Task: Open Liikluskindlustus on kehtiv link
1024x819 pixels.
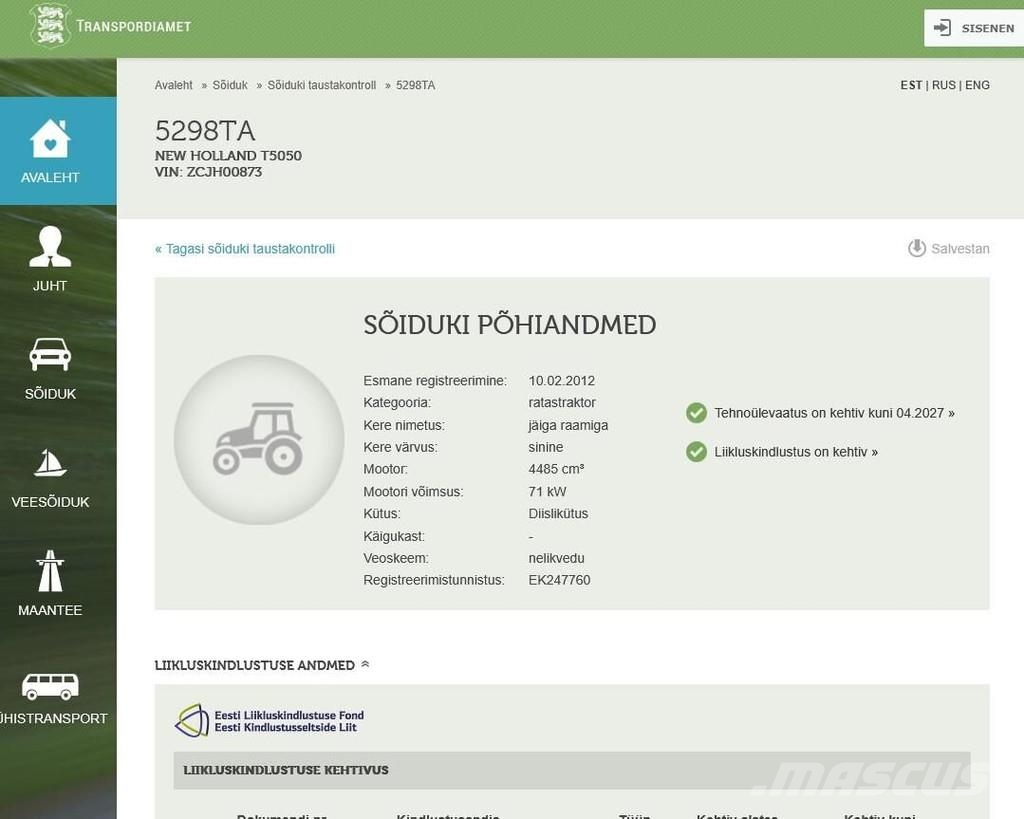Action: pos(795,452)
